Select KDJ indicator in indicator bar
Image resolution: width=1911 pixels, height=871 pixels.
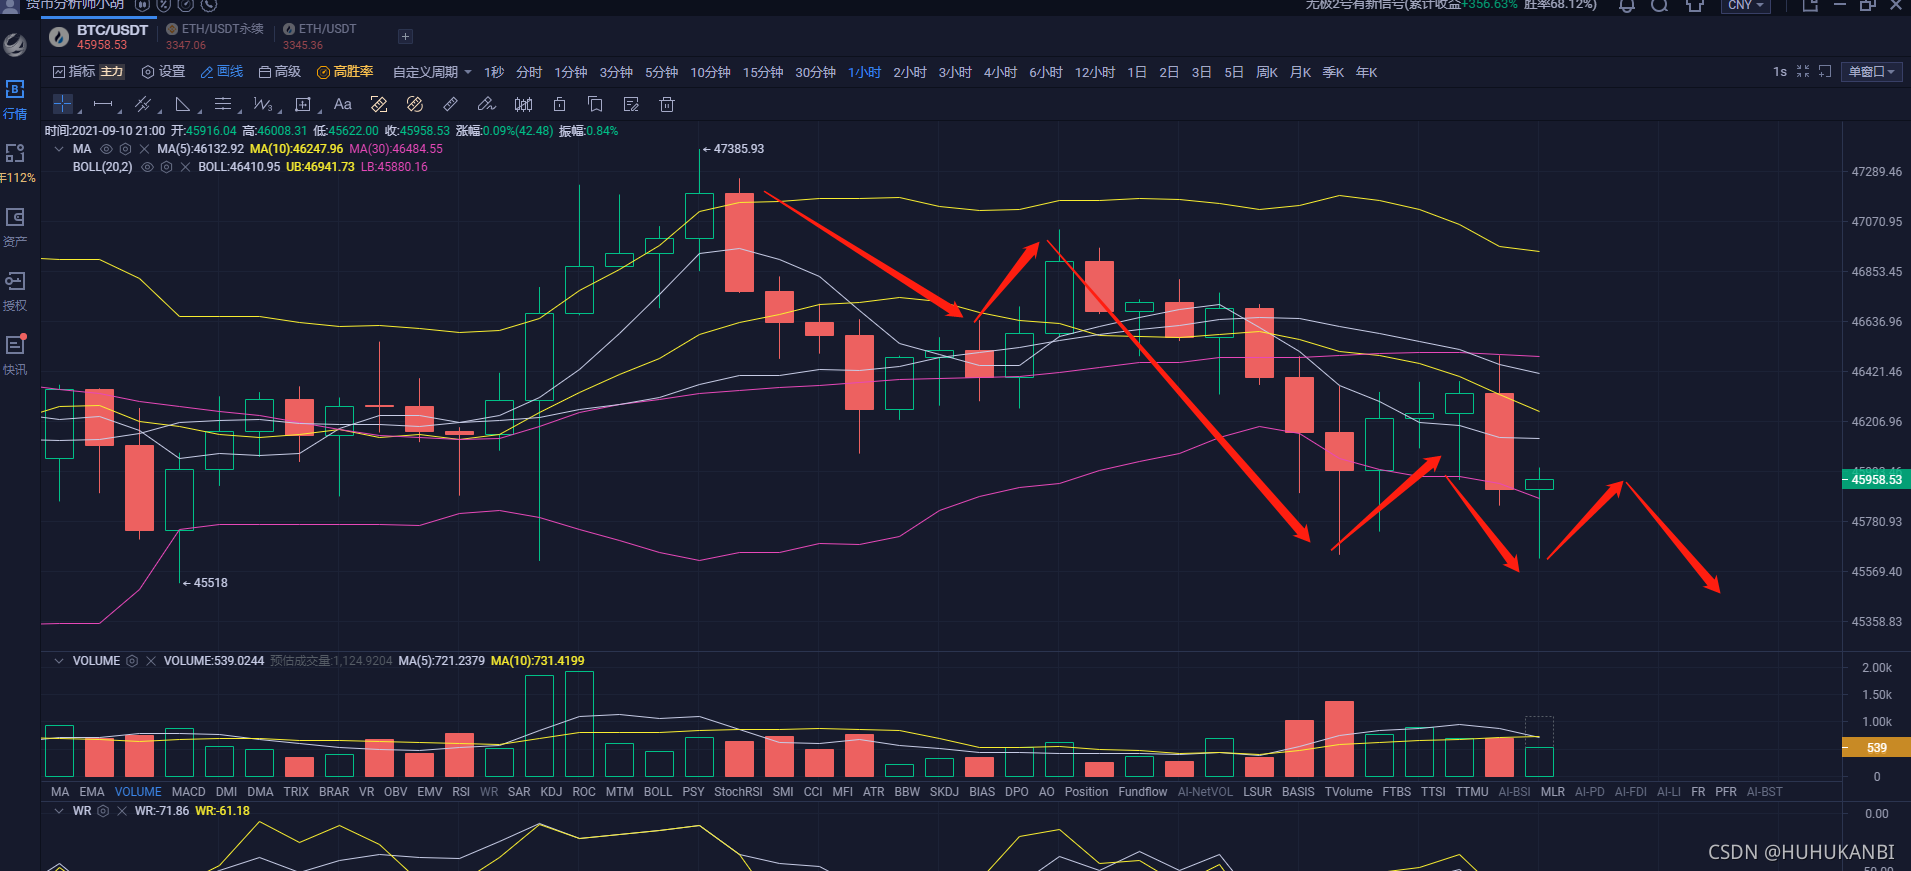(x=551, y=792)
